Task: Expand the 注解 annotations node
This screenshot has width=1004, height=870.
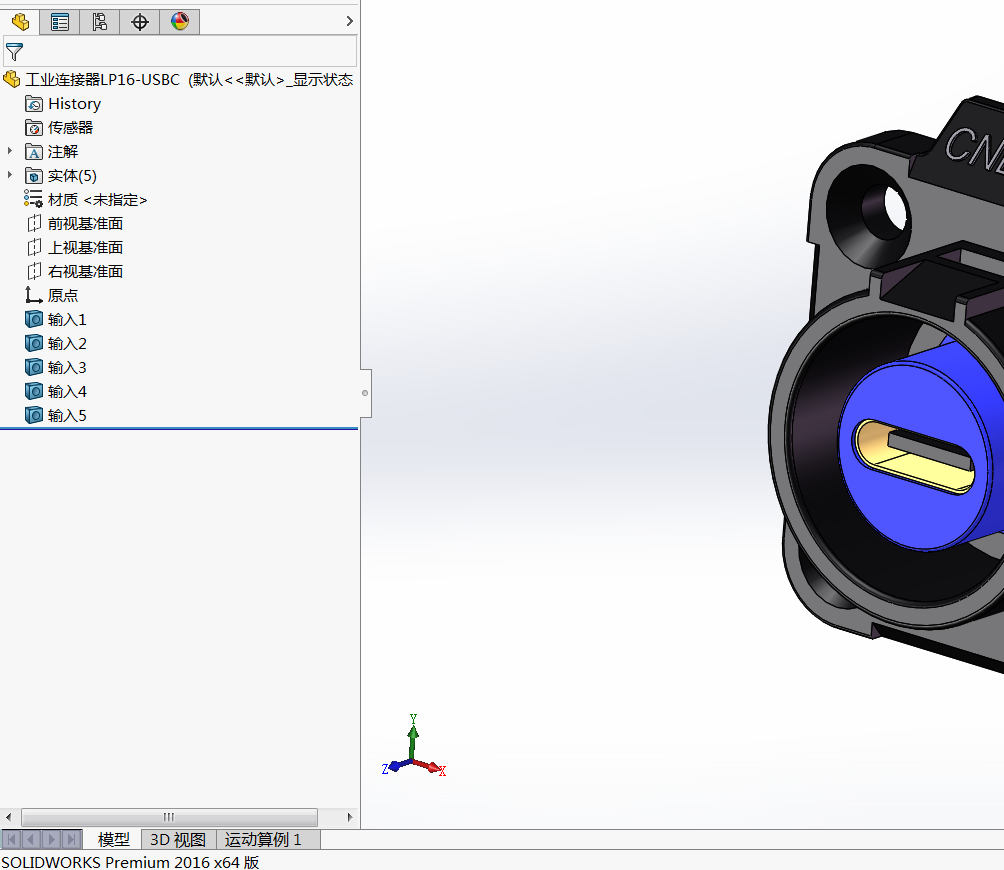Action: [10, 151]
